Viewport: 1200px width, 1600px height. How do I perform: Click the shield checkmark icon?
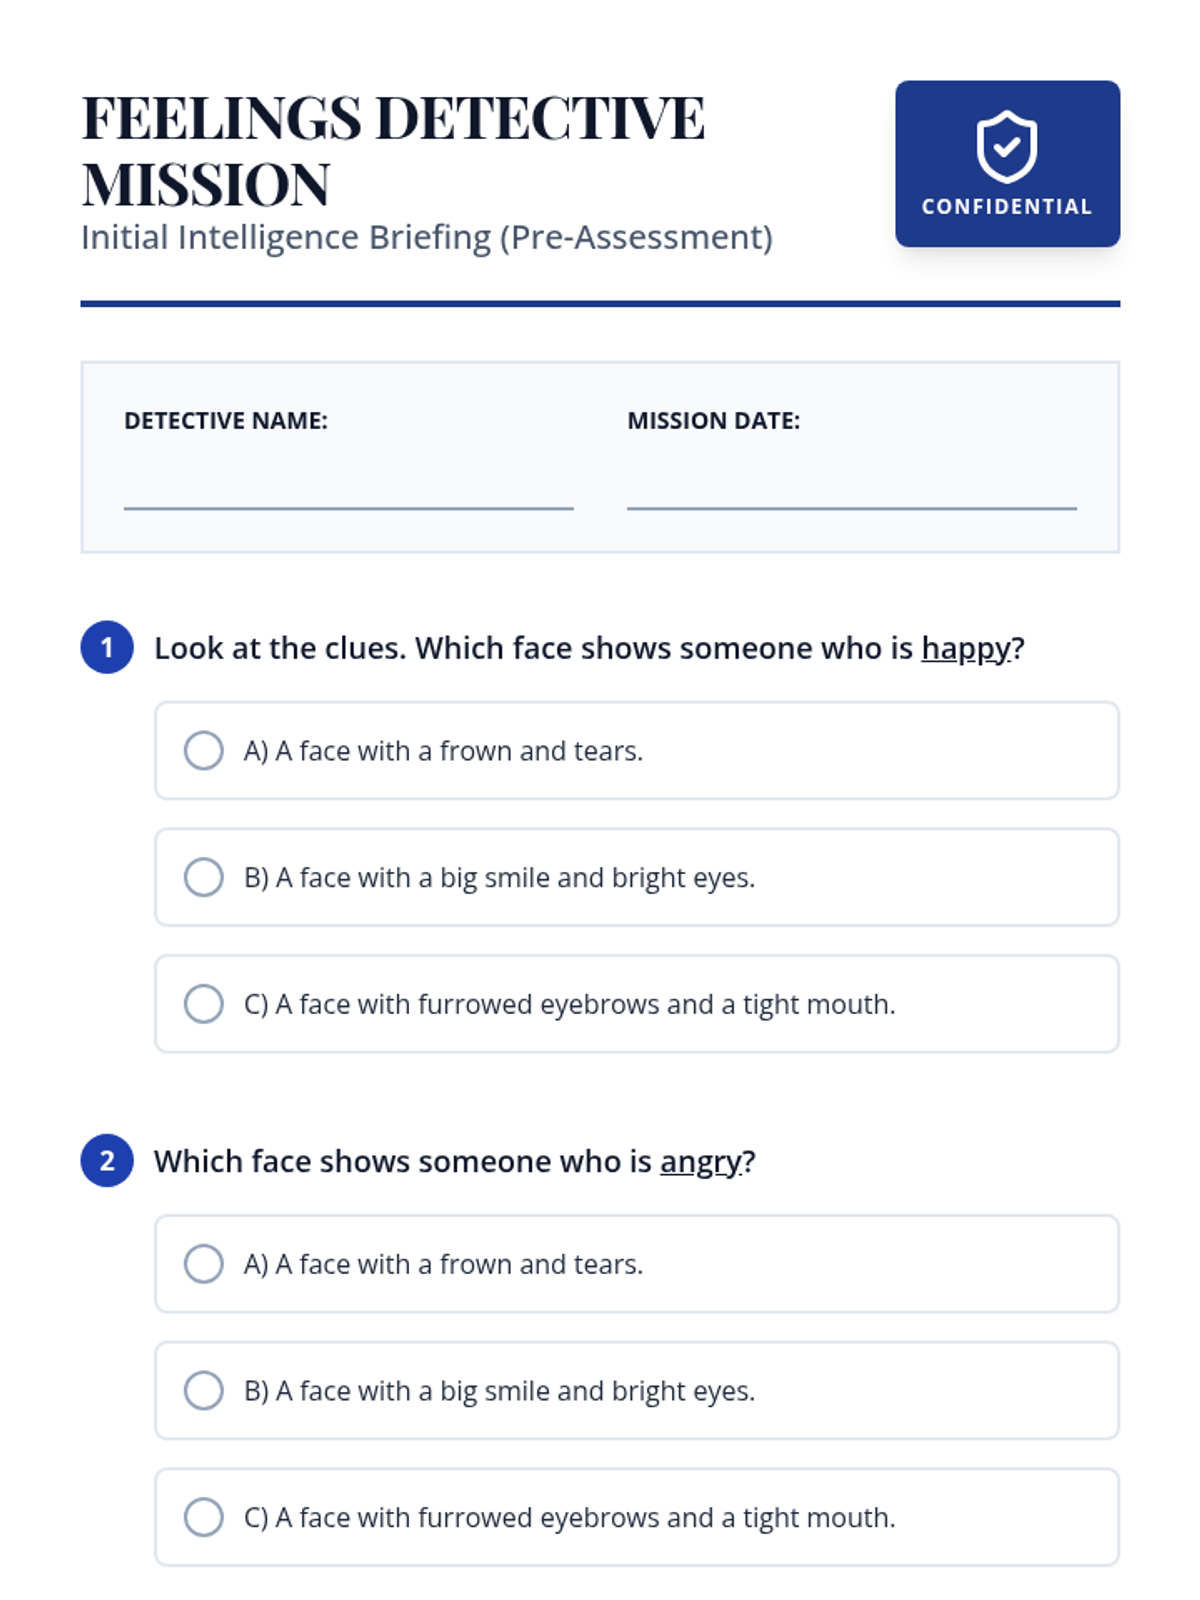tap(1006, 146)
